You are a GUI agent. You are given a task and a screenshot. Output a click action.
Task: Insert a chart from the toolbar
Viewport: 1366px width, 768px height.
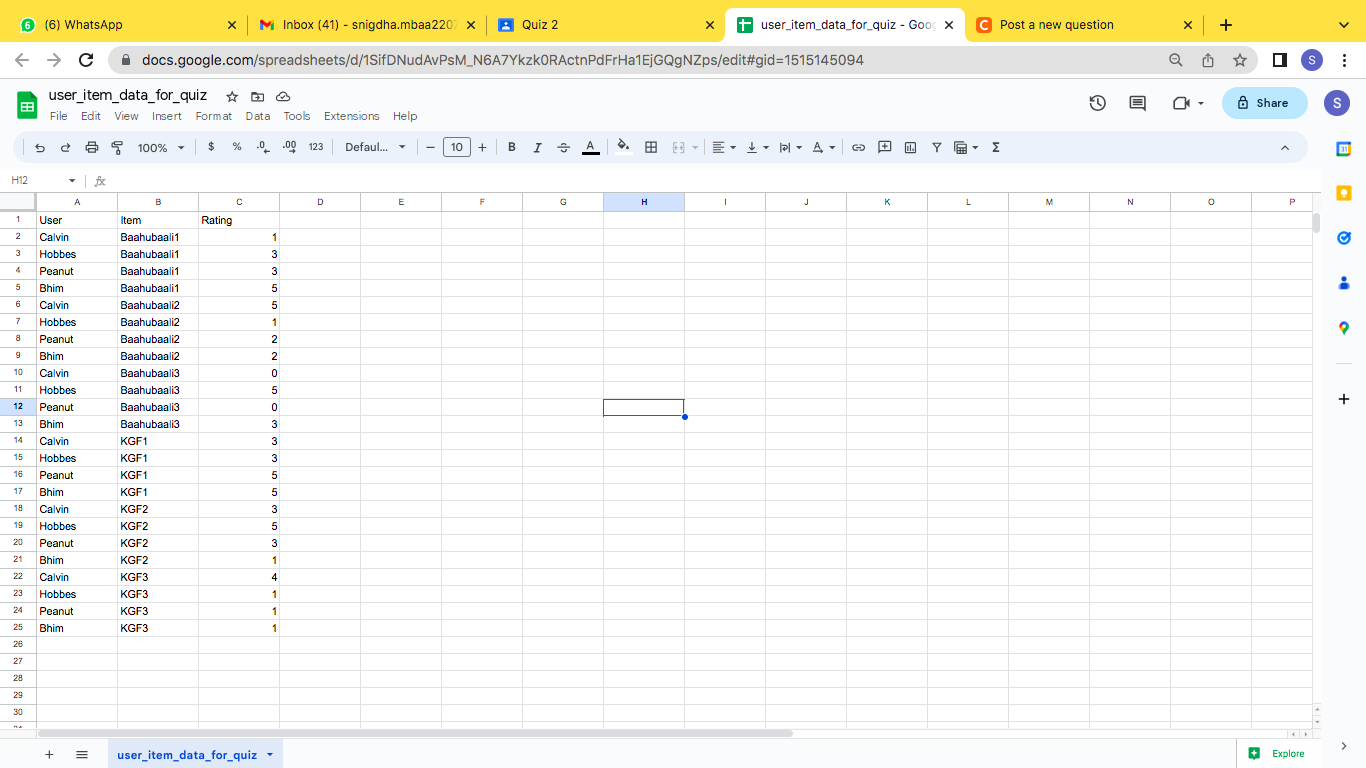(910, 147)
